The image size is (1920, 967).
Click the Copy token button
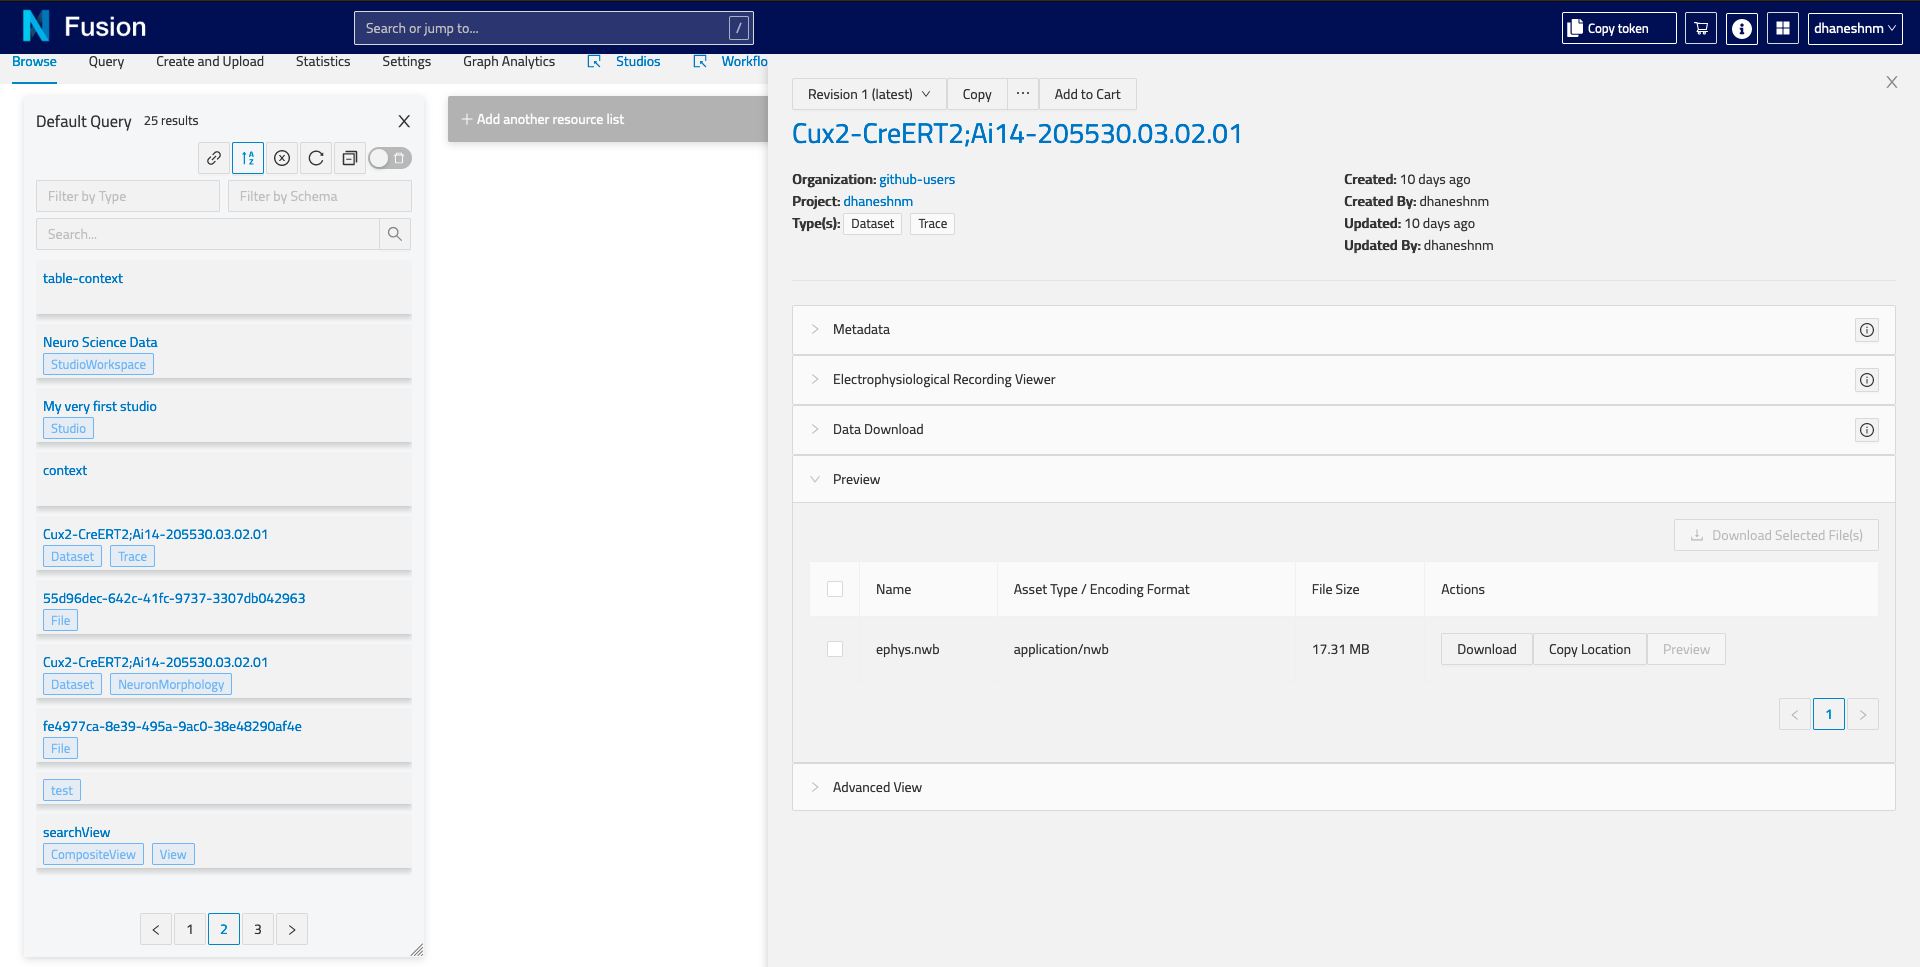click(1619, 28)
